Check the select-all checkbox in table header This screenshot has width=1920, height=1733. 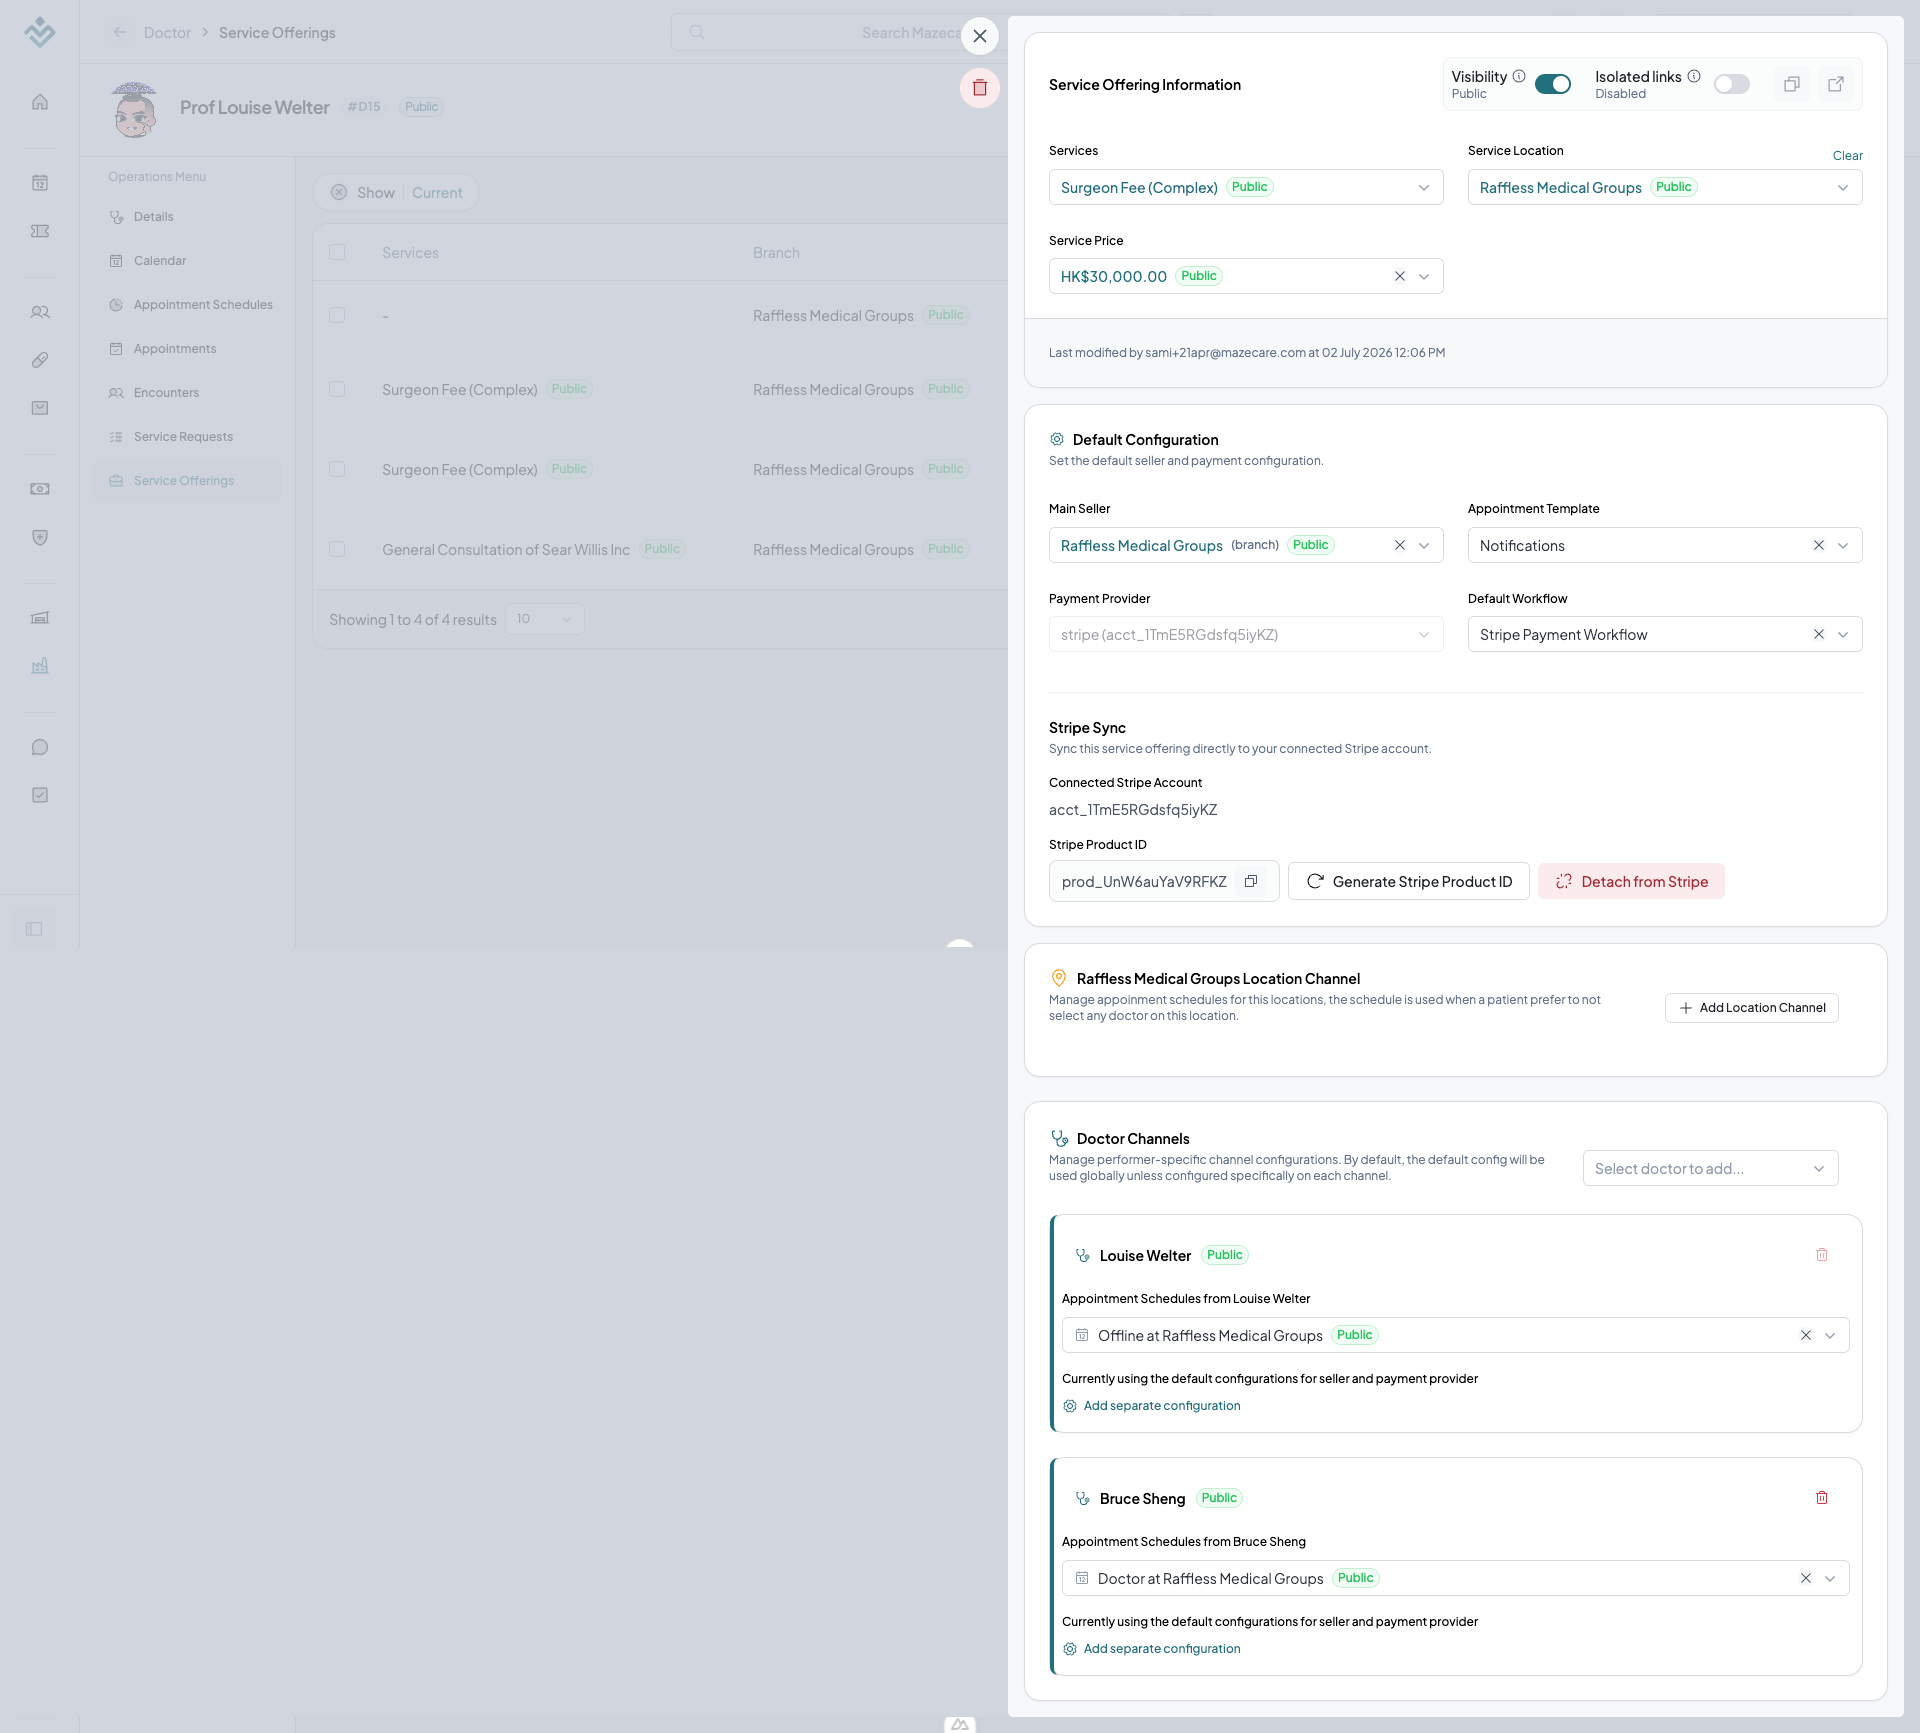tap(337, 252)
